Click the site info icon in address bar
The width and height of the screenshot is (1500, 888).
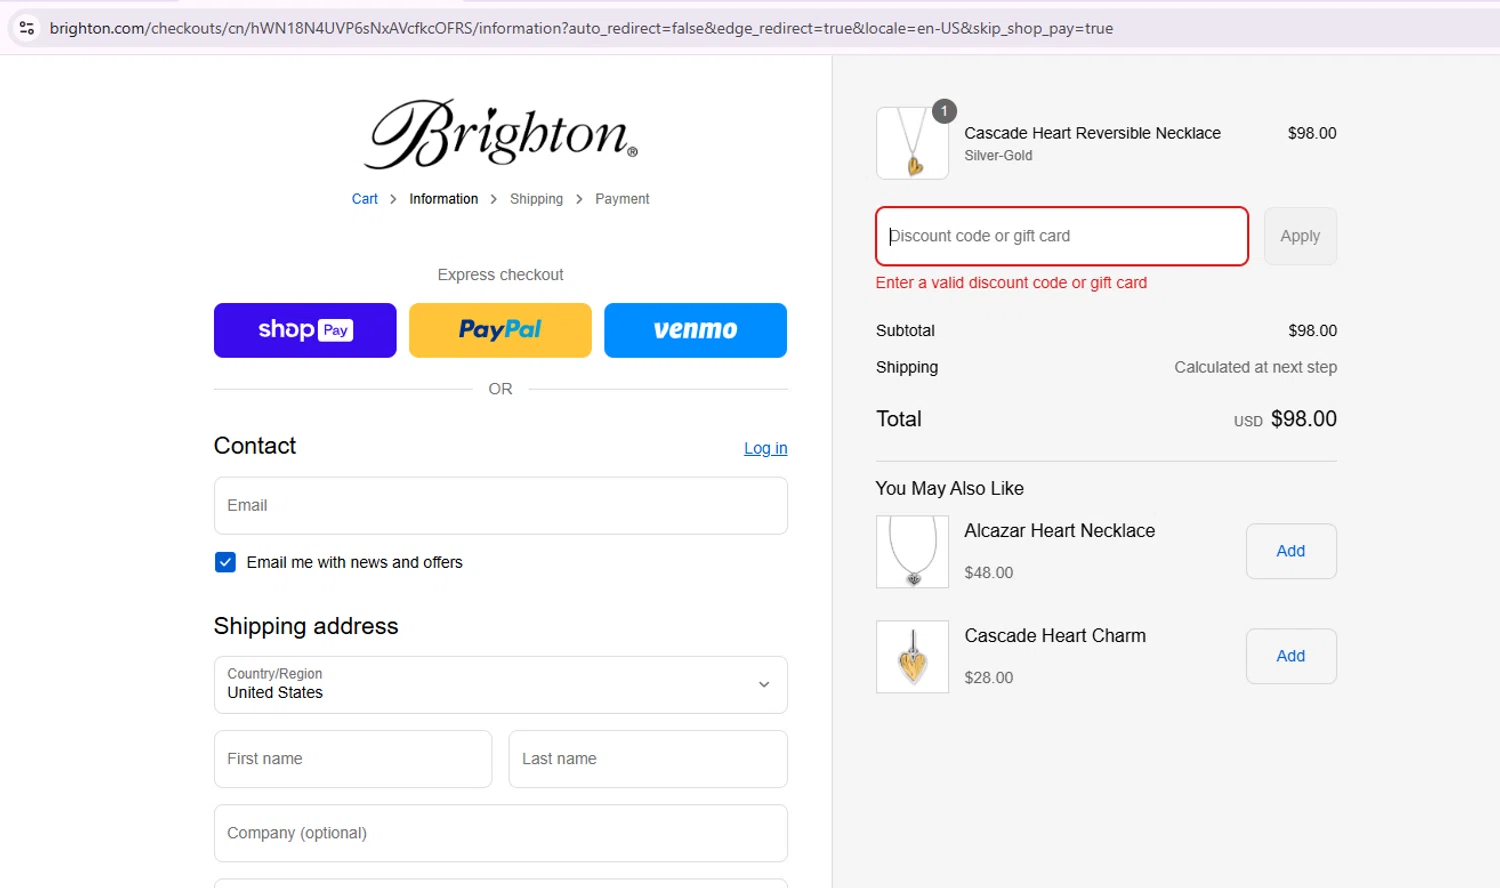pyautogui.click(x=27, y=28)
